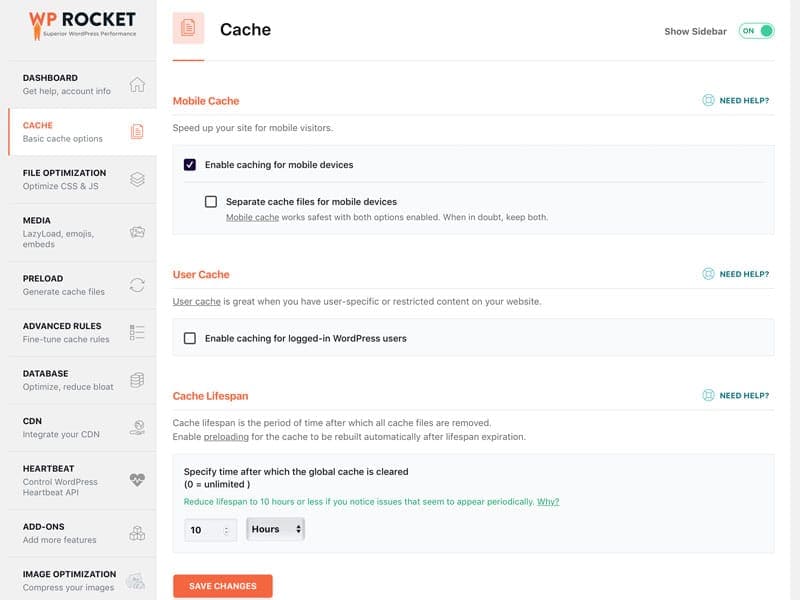Click the cache lifespan number field
The height and width of the screenshot is (600, 800).
(203, 530)
